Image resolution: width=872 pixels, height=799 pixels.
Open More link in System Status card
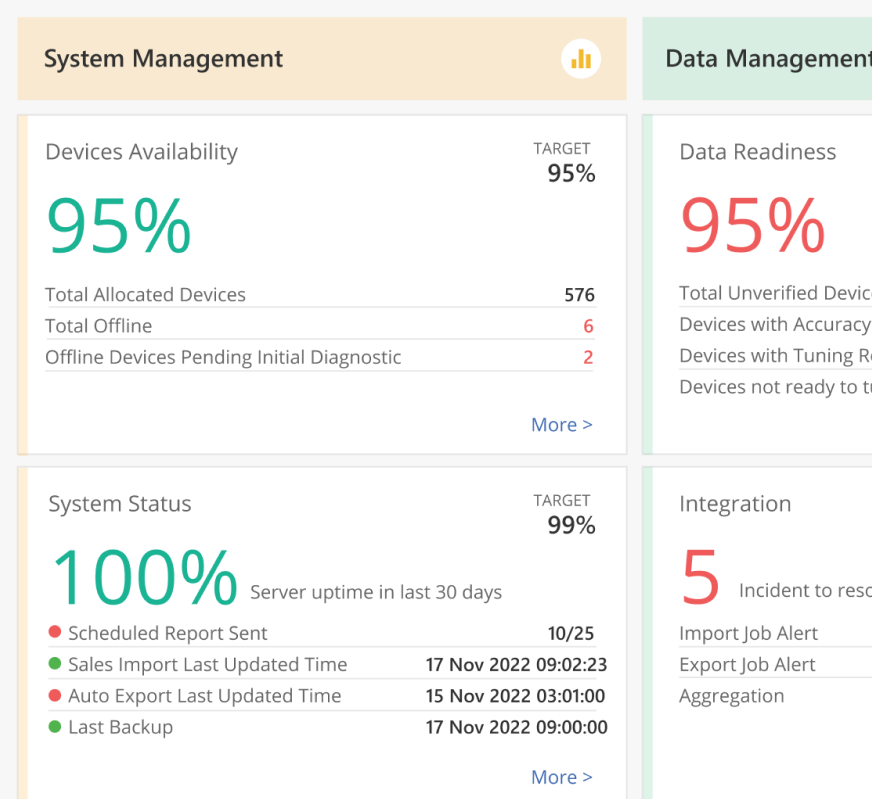[x=561, y=777]
